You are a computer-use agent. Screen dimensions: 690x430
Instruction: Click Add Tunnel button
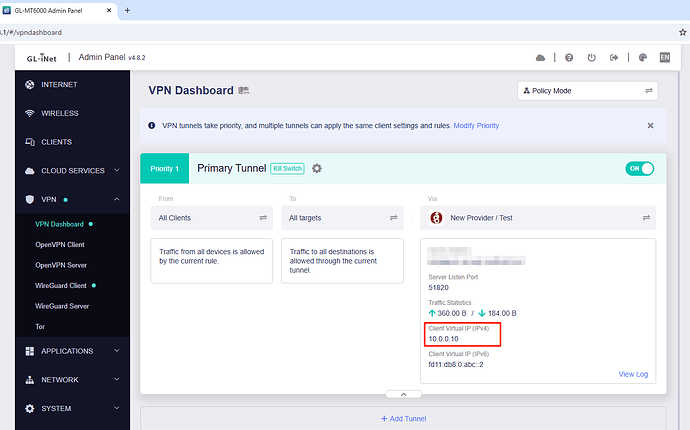click(403, 418)
